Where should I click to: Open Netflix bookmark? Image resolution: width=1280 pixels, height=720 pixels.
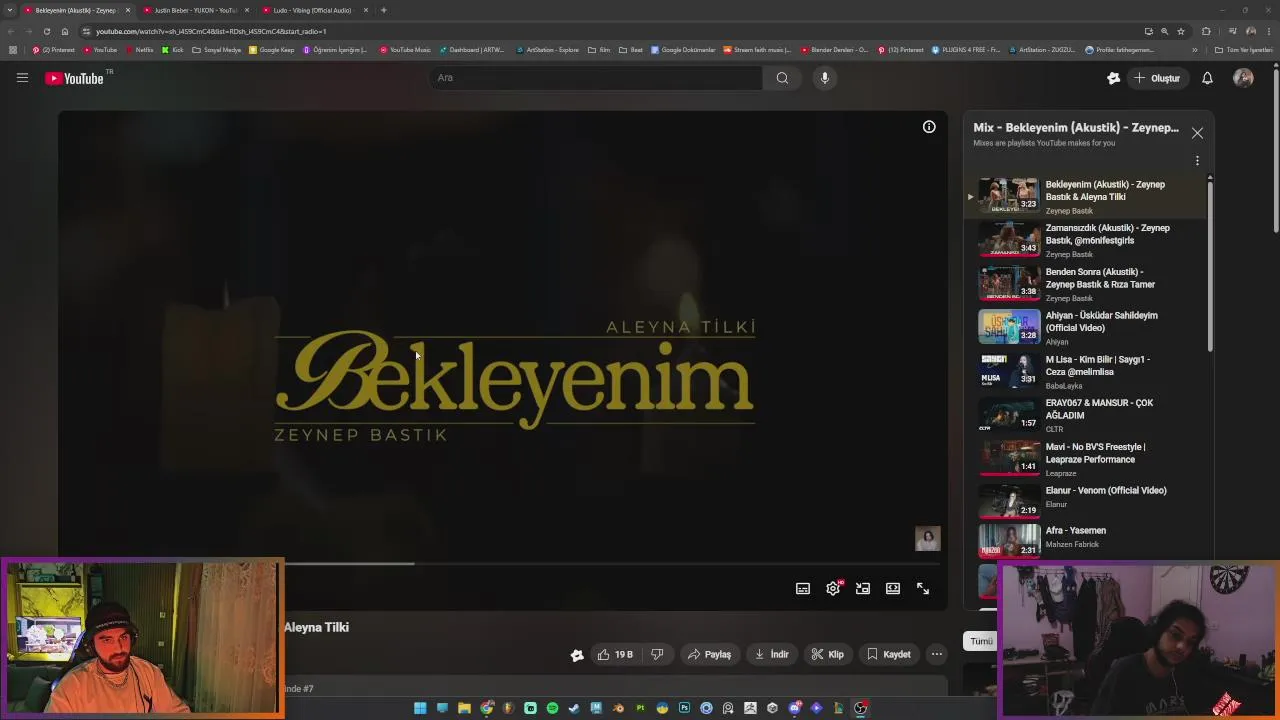click(139, 50)
